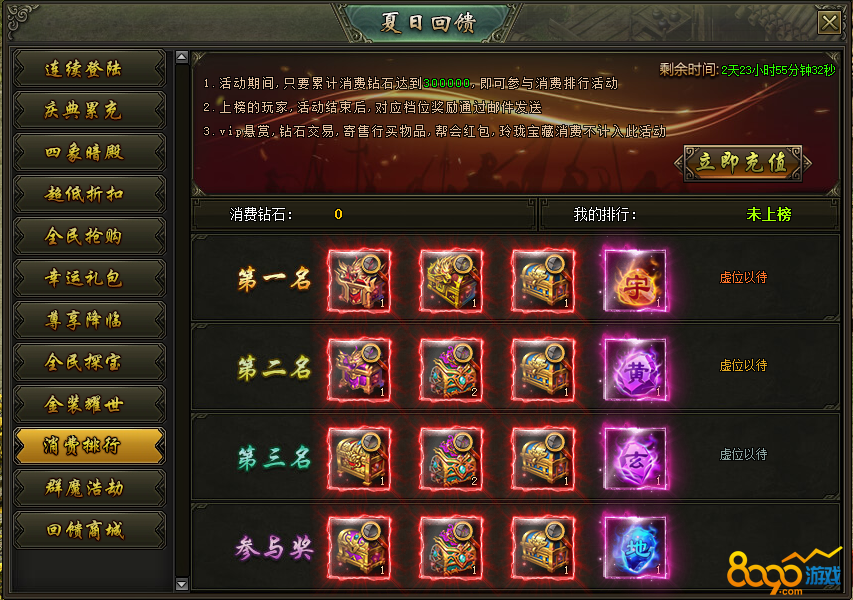Click the sidebar scroll up arrow
This screenshot has height=600, width=853.
coord(182,57)
